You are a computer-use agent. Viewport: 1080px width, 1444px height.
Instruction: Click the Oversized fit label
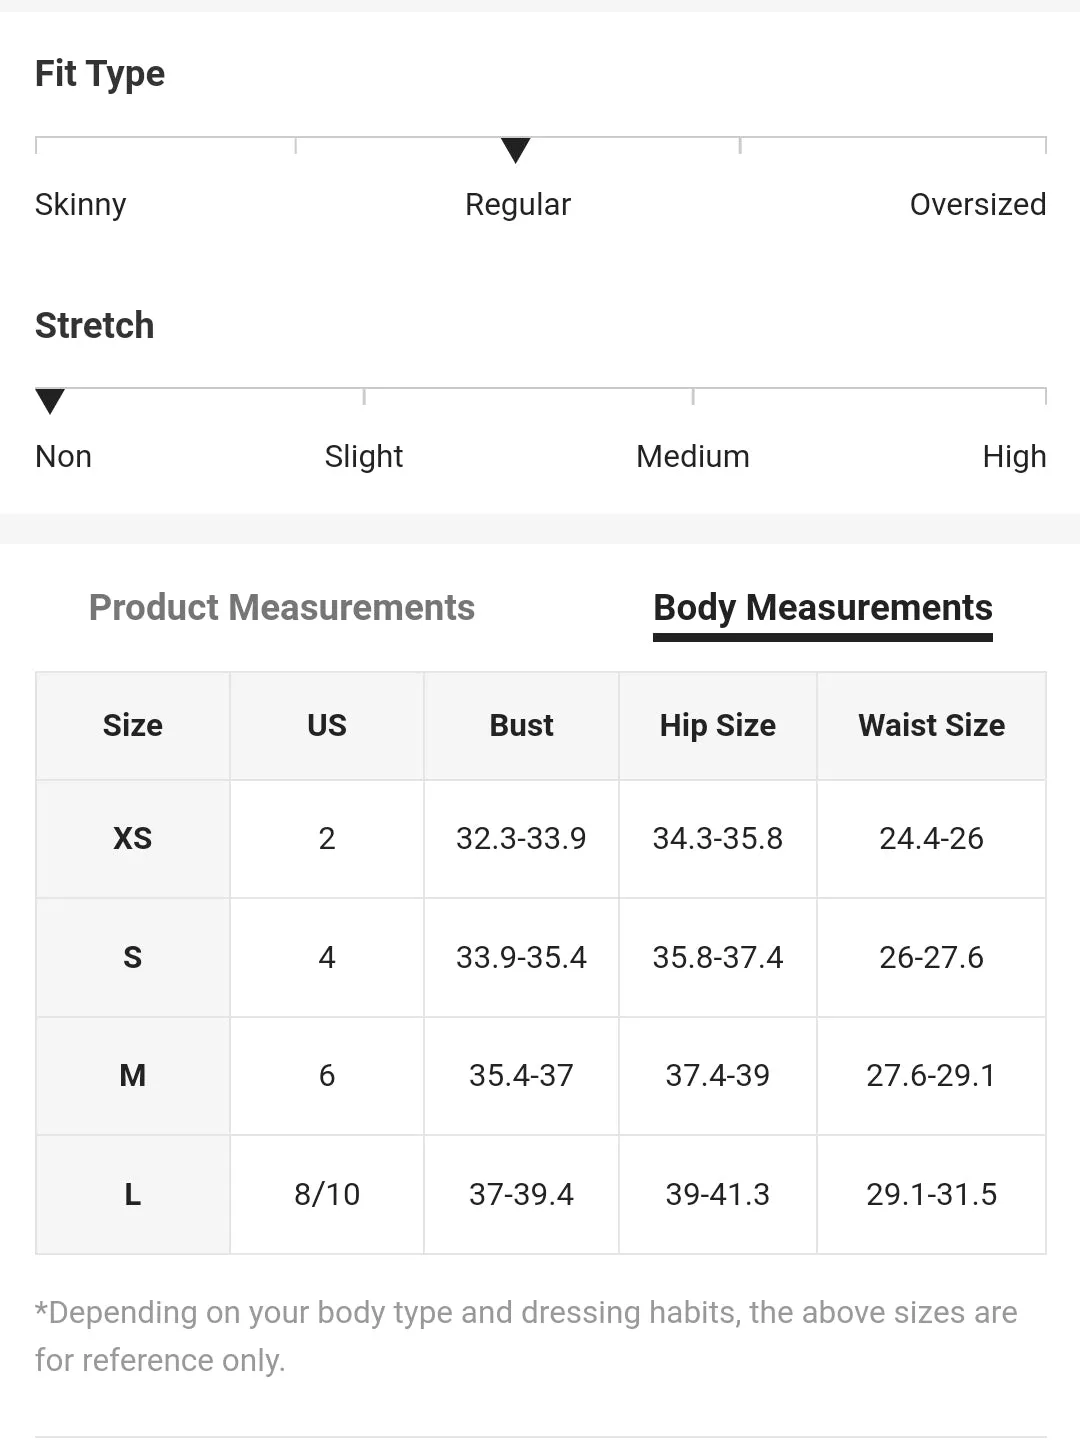[977, 205]
